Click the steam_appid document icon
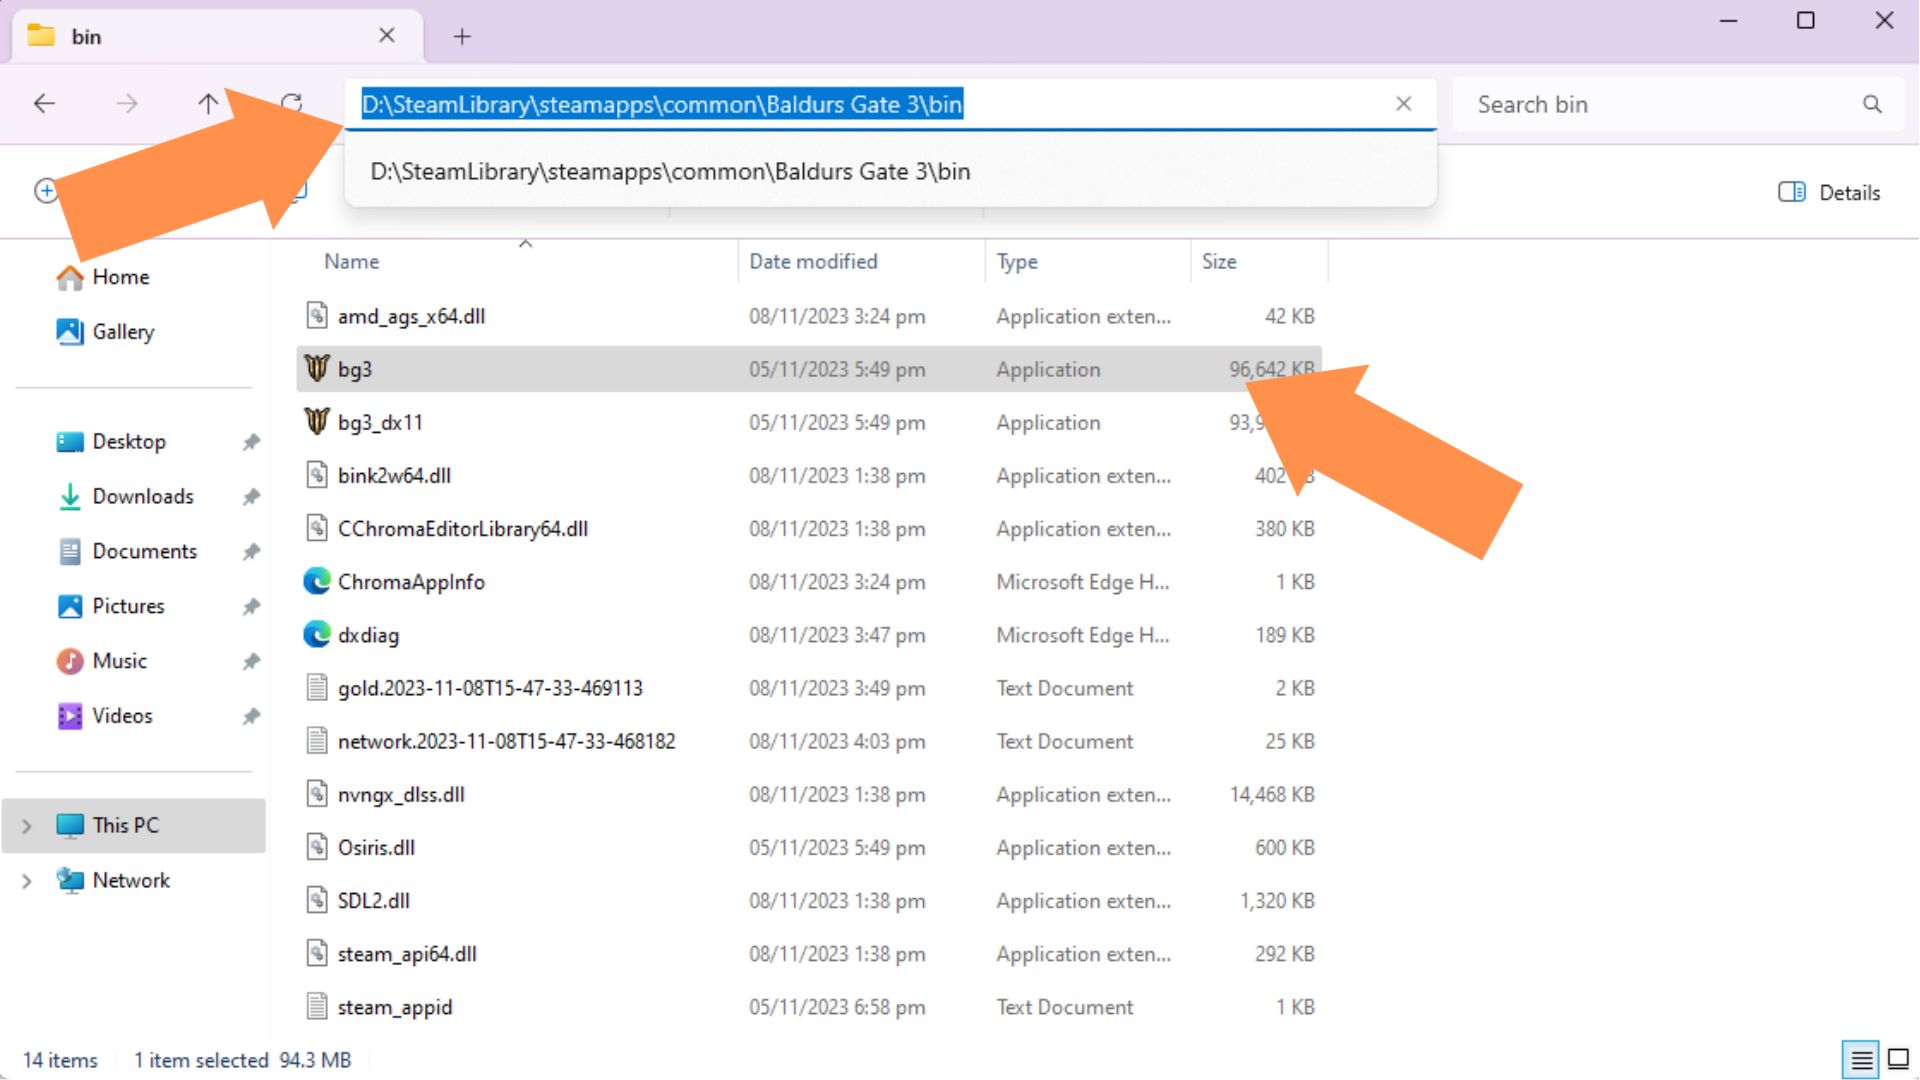 (x=317, y=1006)
